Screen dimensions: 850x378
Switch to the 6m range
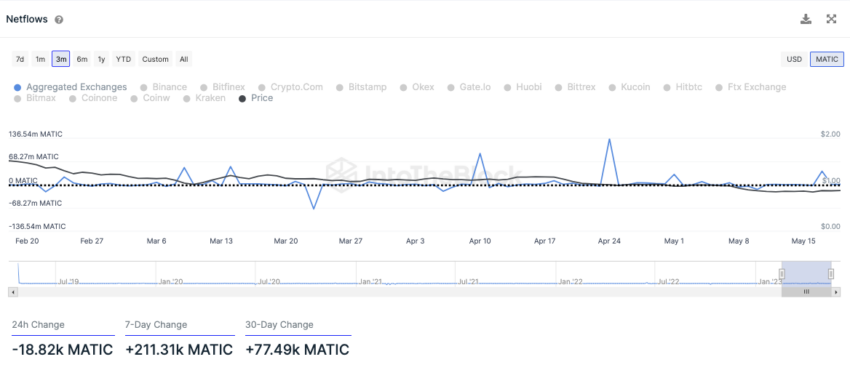(x=82, y=59)
